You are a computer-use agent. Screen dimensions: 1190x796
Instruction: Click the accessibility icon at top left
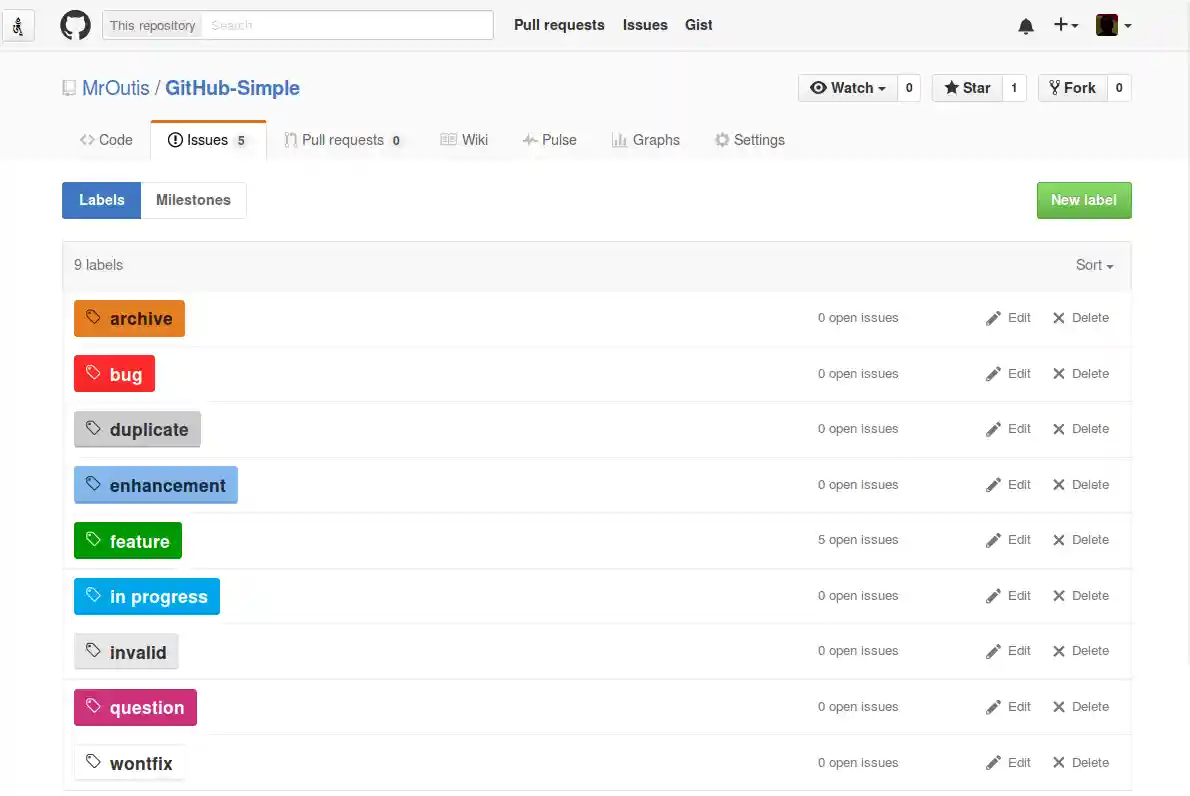[x=18, y=26]
